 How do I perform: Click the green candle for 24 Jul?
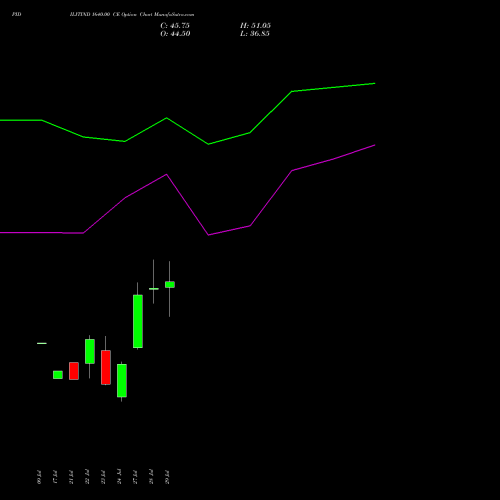click(122, 380)
